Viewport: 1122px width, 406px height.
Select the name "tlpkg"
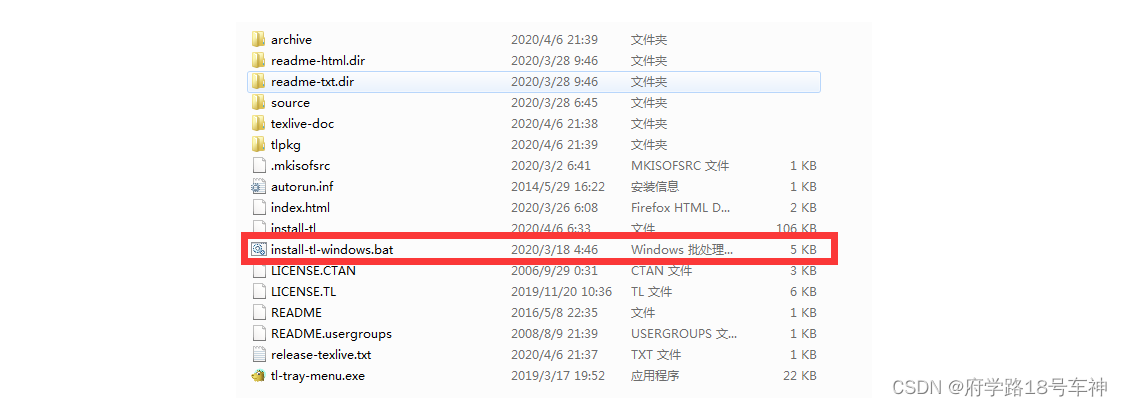(286, 145)
